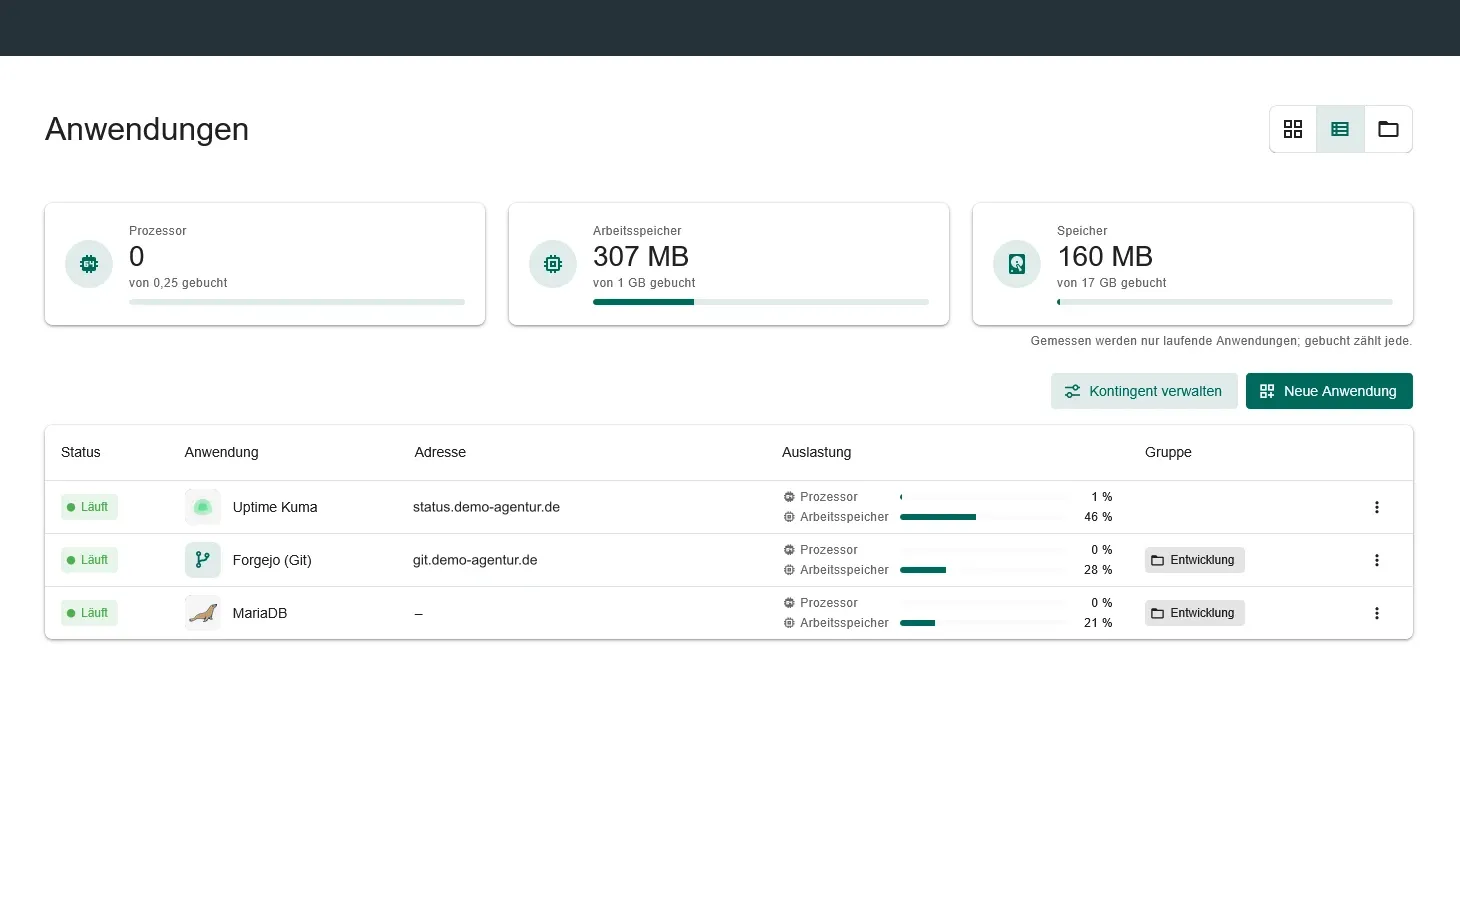Click Entwicklung group chip for Forgejo
The image size is (1460, 912).
point(1194,560)
